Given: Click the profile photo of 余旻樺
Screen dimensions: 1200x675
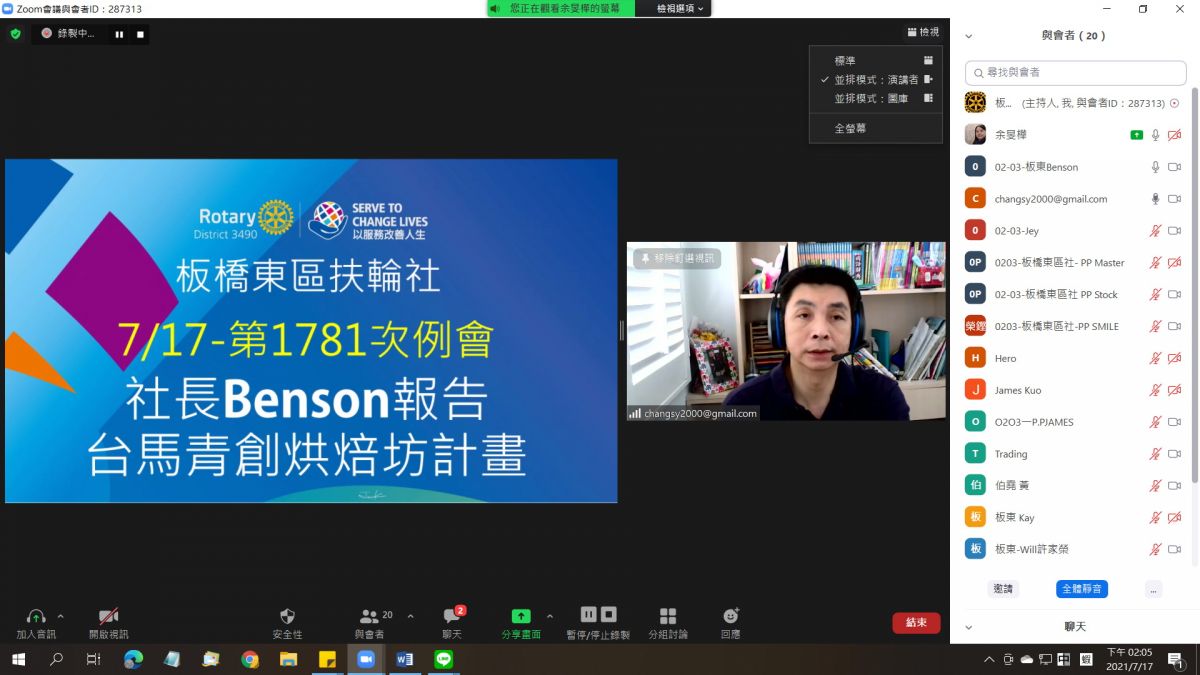Looking at the screenshot, I should [x=975, y=135].
